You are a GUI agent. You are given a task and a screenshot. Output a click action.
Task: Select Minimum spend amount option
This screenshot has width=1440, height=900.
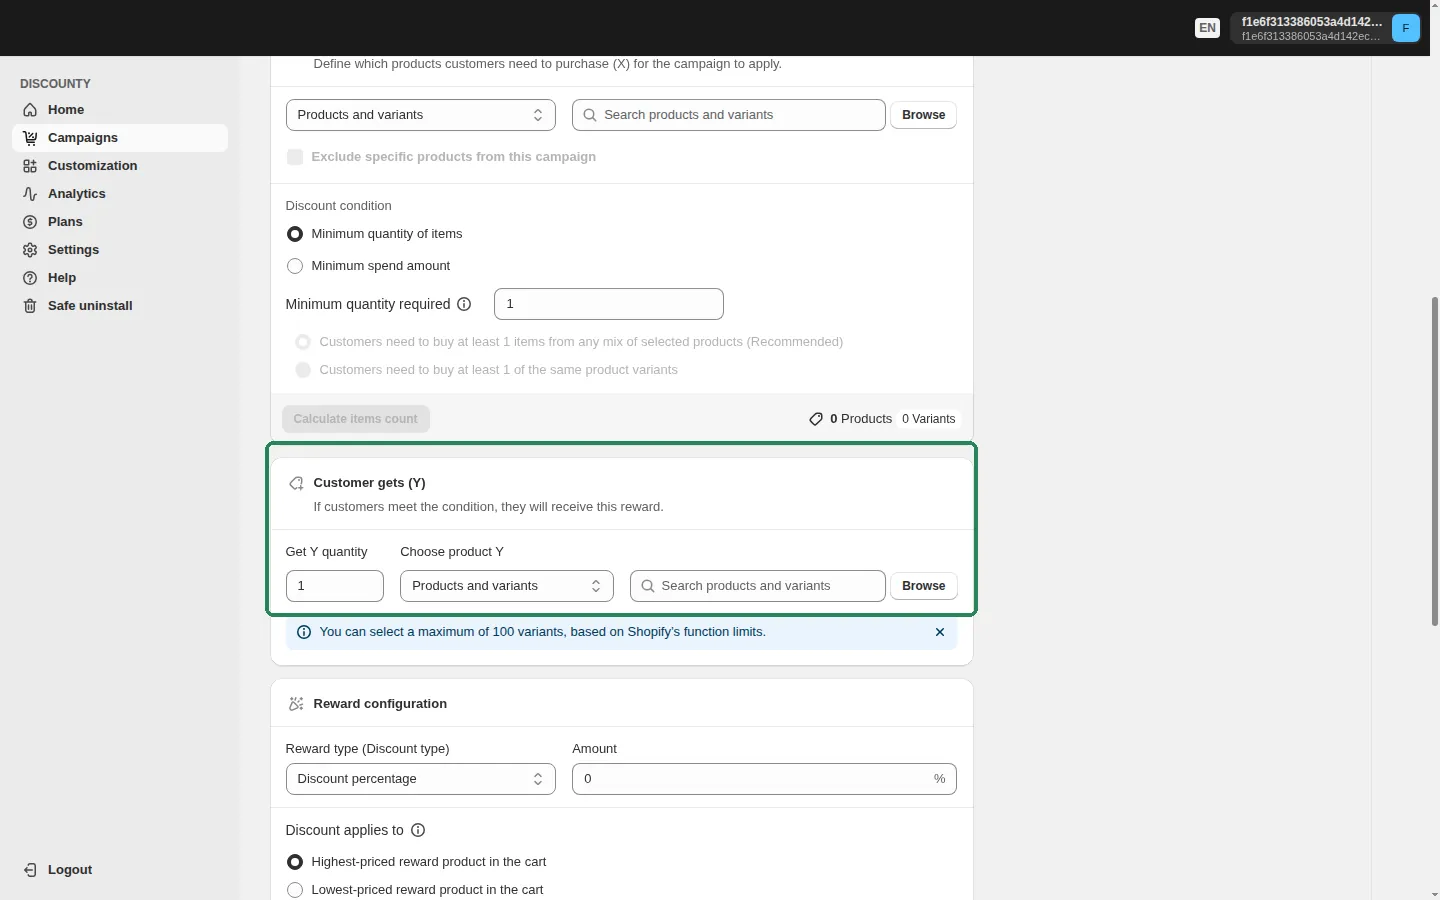295,266
